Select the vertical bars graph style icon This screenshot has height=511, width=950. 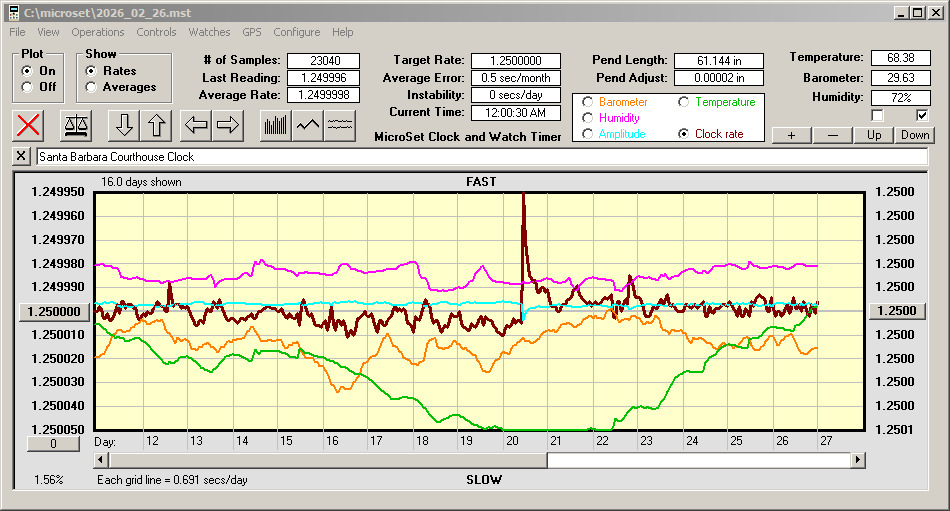point(276,125)
